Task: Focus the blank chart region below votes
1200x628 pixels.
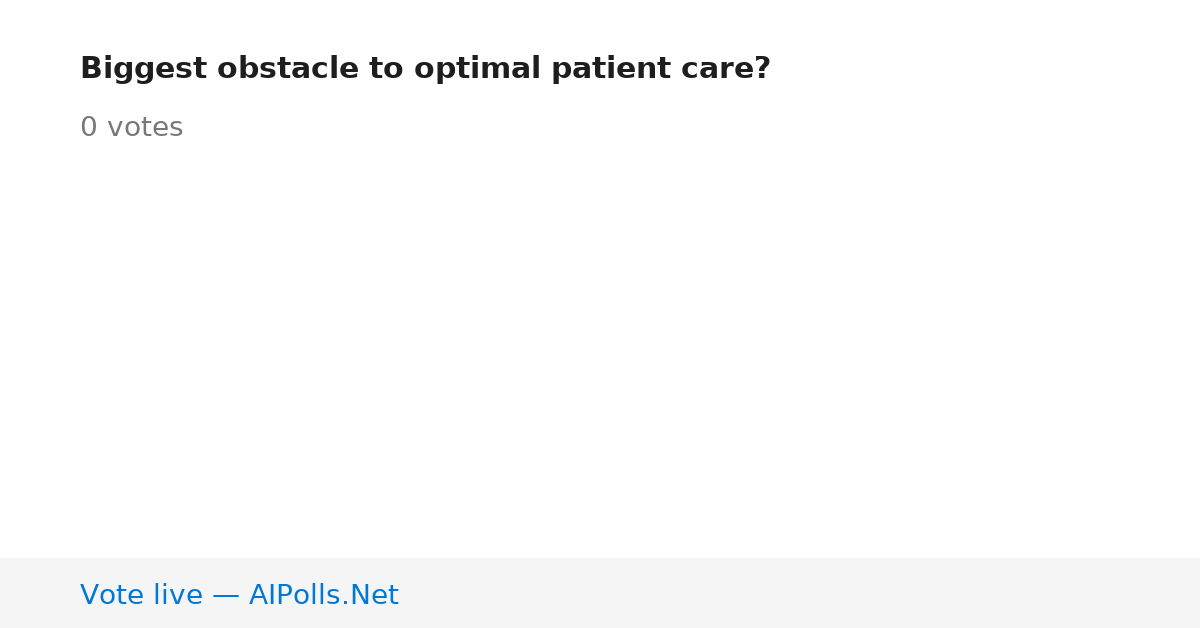Action: [600, 350]
